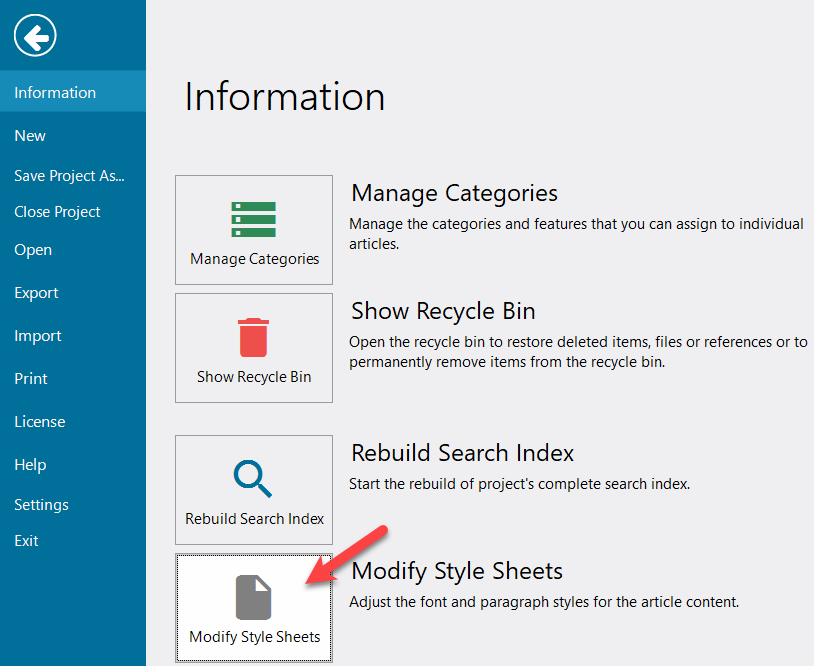Open the Save Project As... option
The height and width of the screenshot is (666, 814).
coord(69,175)
